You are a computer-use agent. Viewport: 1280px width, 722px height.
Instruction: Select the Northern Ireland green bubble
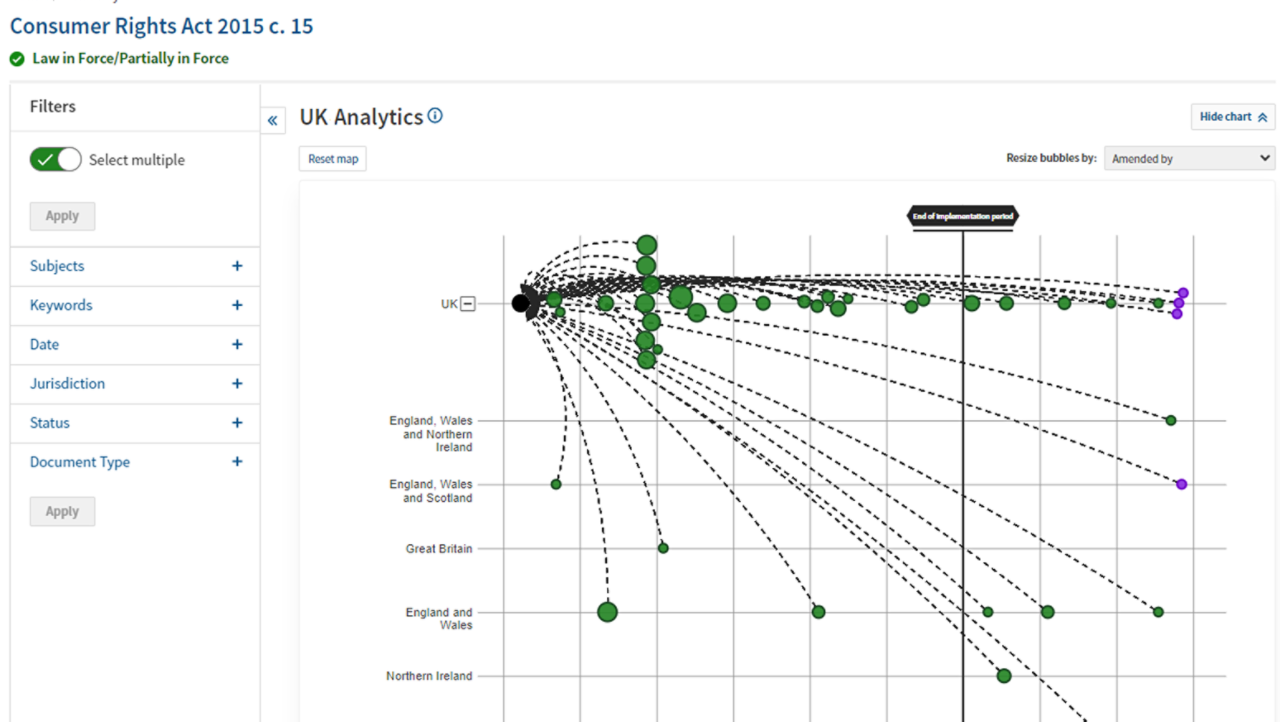tap(1004, 676)
